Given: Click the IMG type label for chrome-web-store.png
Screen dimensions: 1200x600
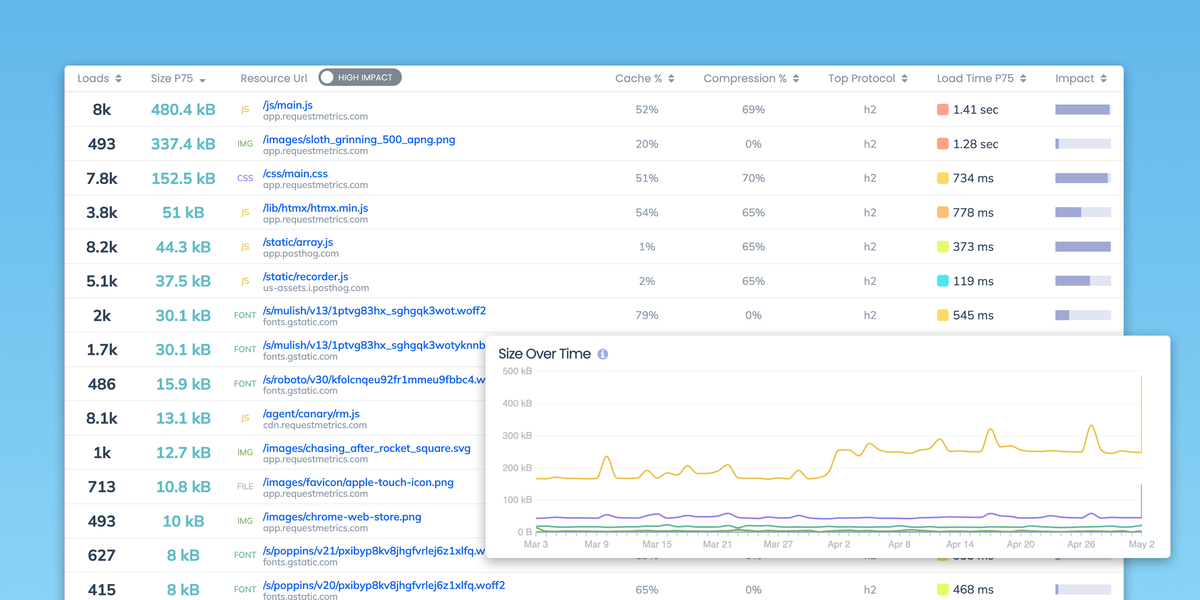Looking at the screenshot, I should [245, 521].
